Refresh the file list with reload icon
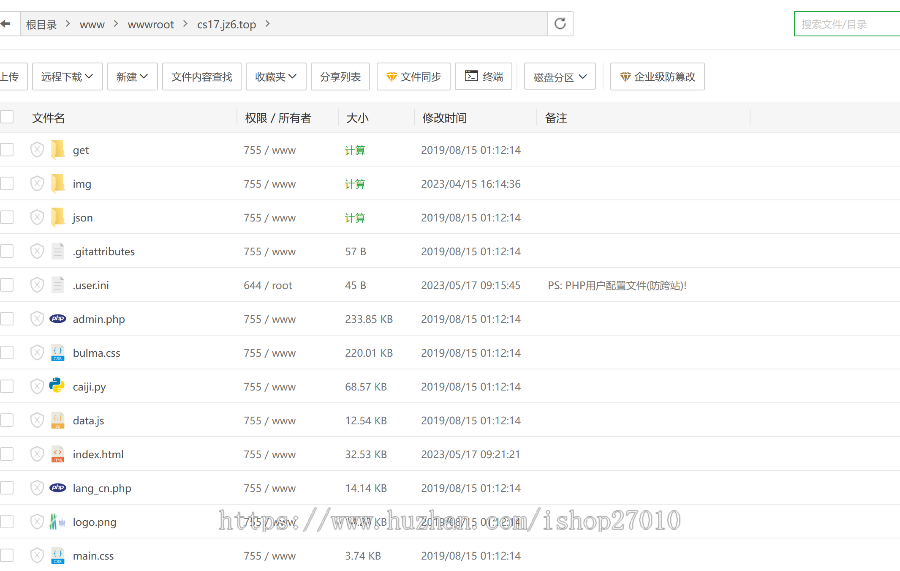 click(x=560, y=24)
